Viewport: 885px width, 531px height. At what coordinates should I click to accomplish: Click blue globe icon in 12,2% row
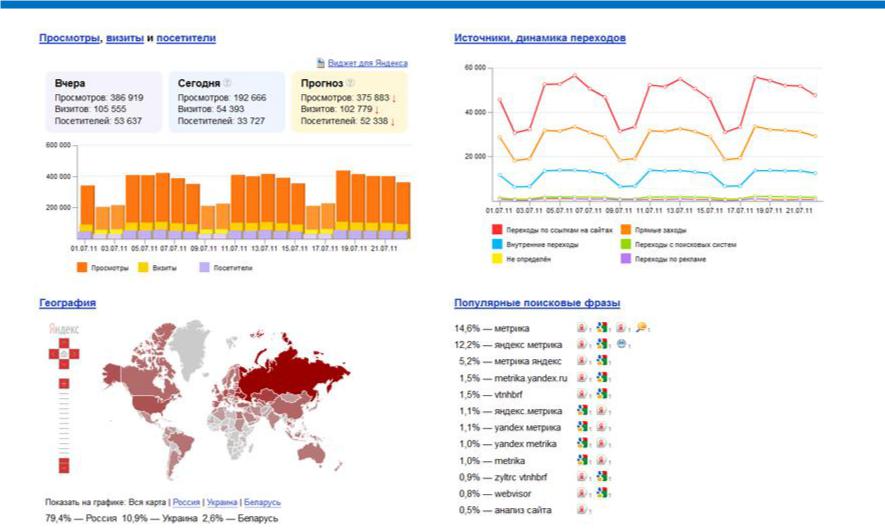click(622, 344)
